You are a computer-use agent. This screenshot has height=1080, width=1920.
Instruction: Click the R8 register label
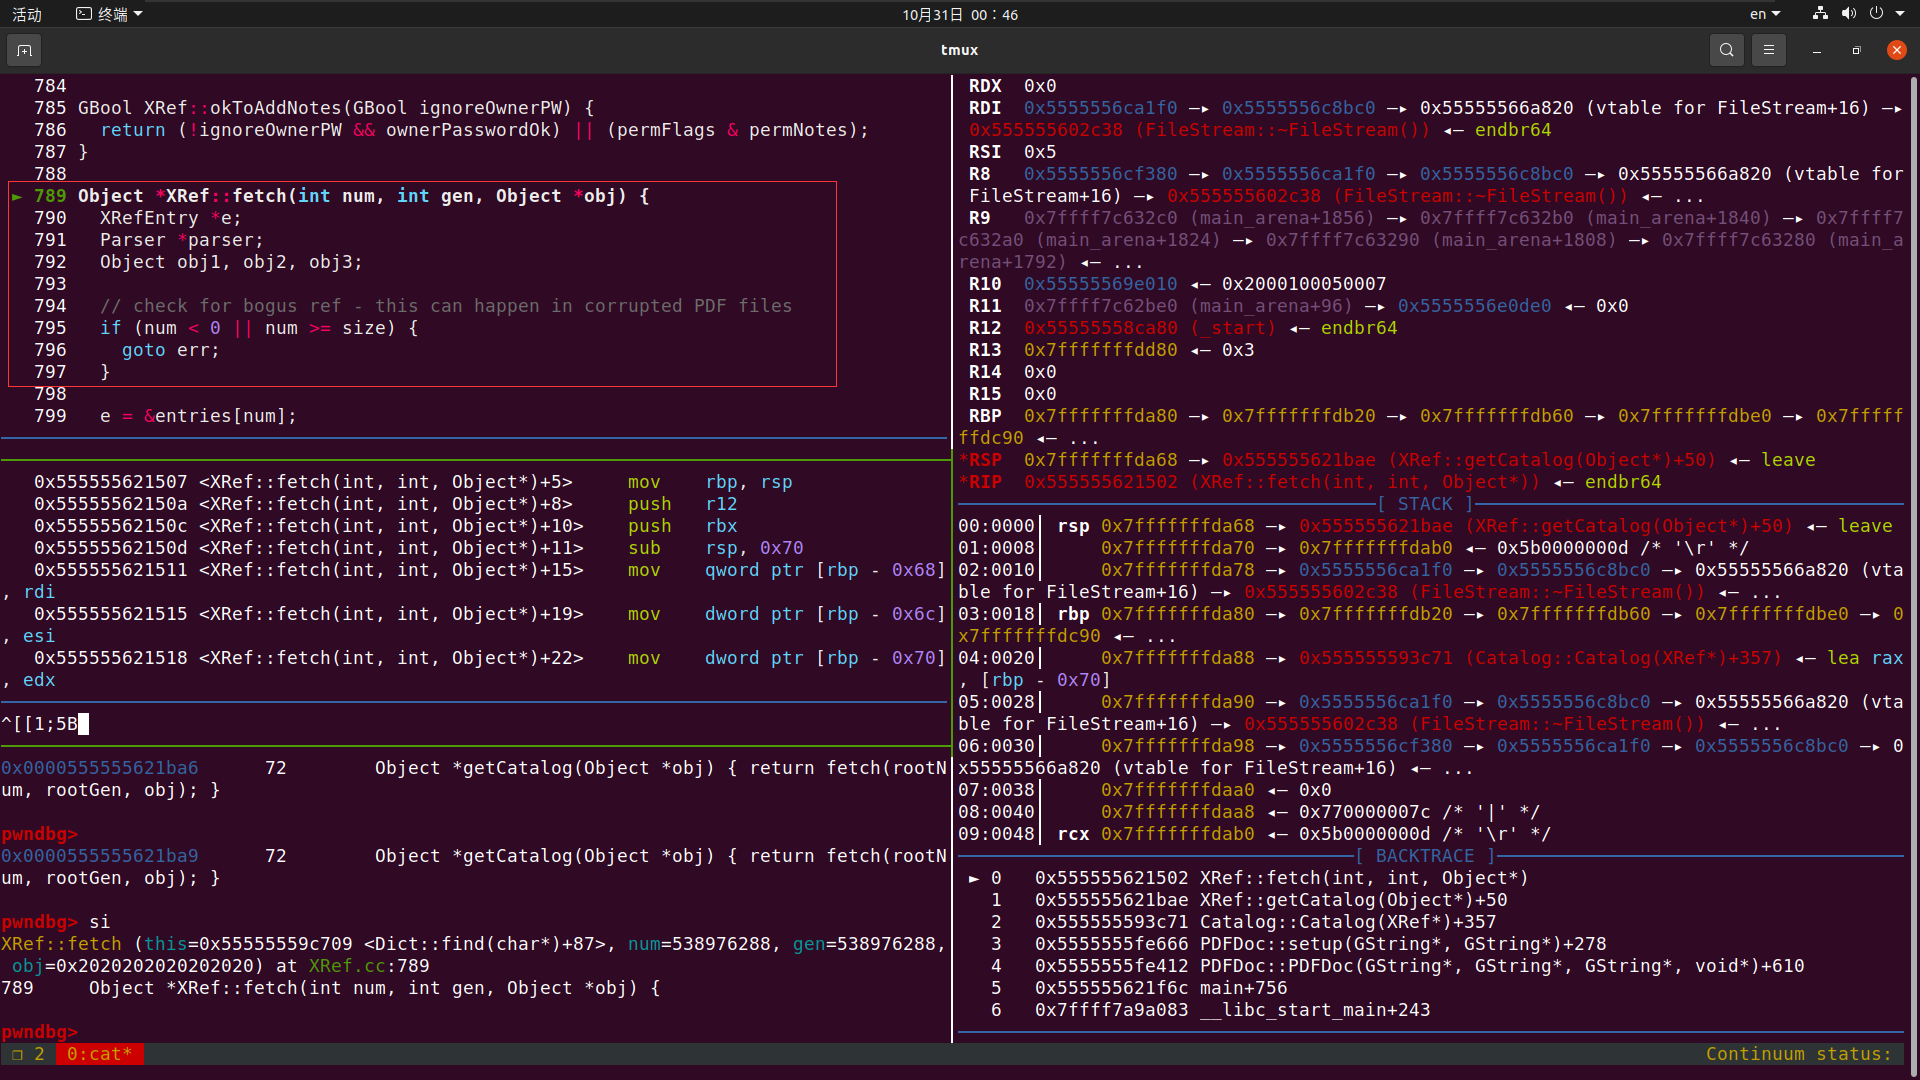[x=979, y=174]
